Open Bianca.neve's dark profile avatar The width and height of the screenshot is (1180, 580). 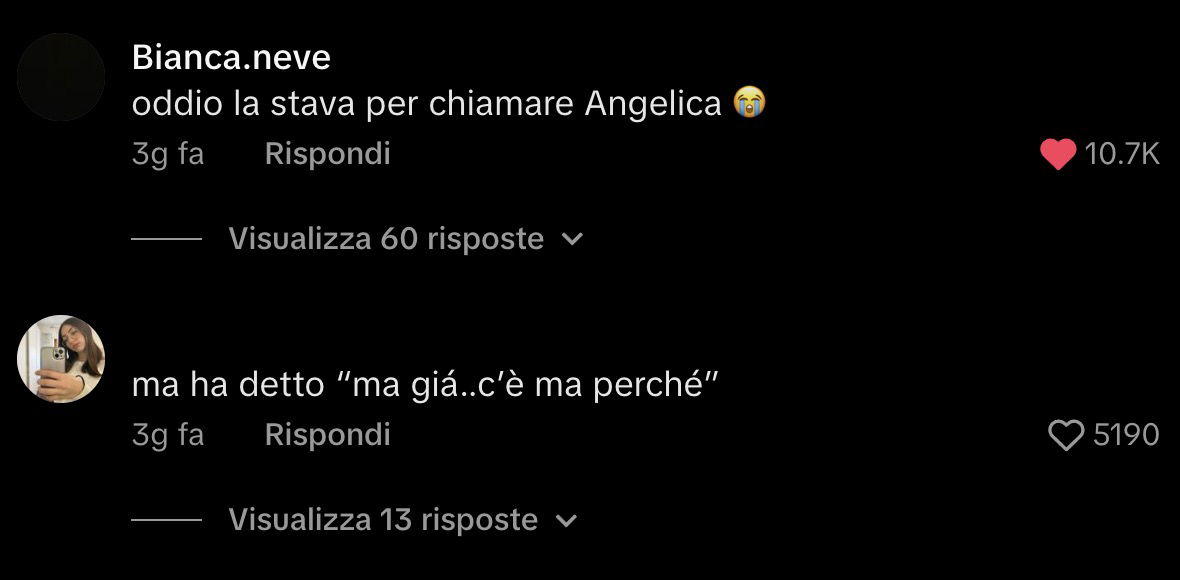(x=61, y=77)
